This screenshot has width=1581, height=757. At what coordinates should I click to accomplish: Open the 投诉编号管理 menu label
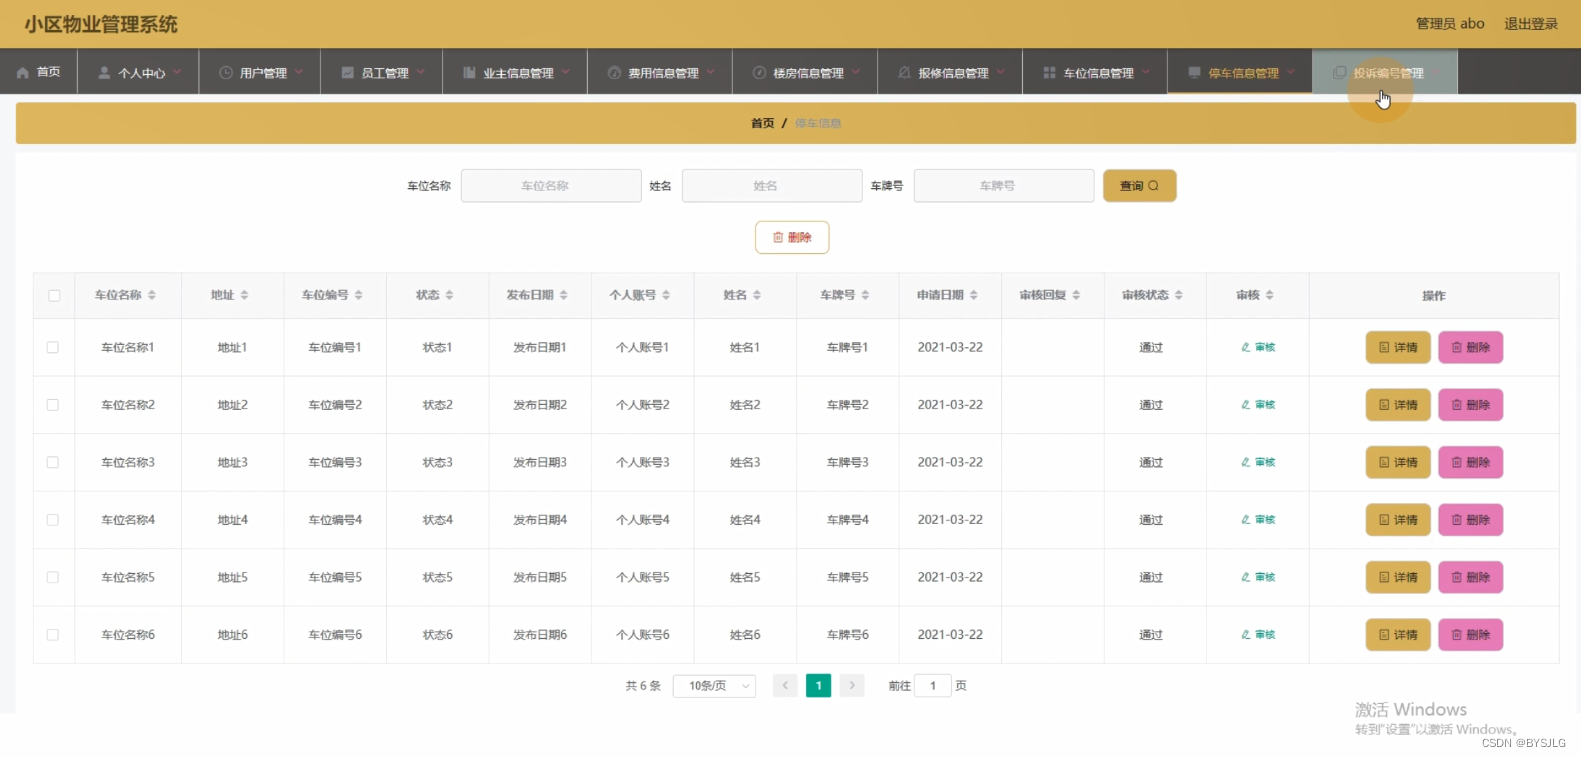tap(1389, 73)
